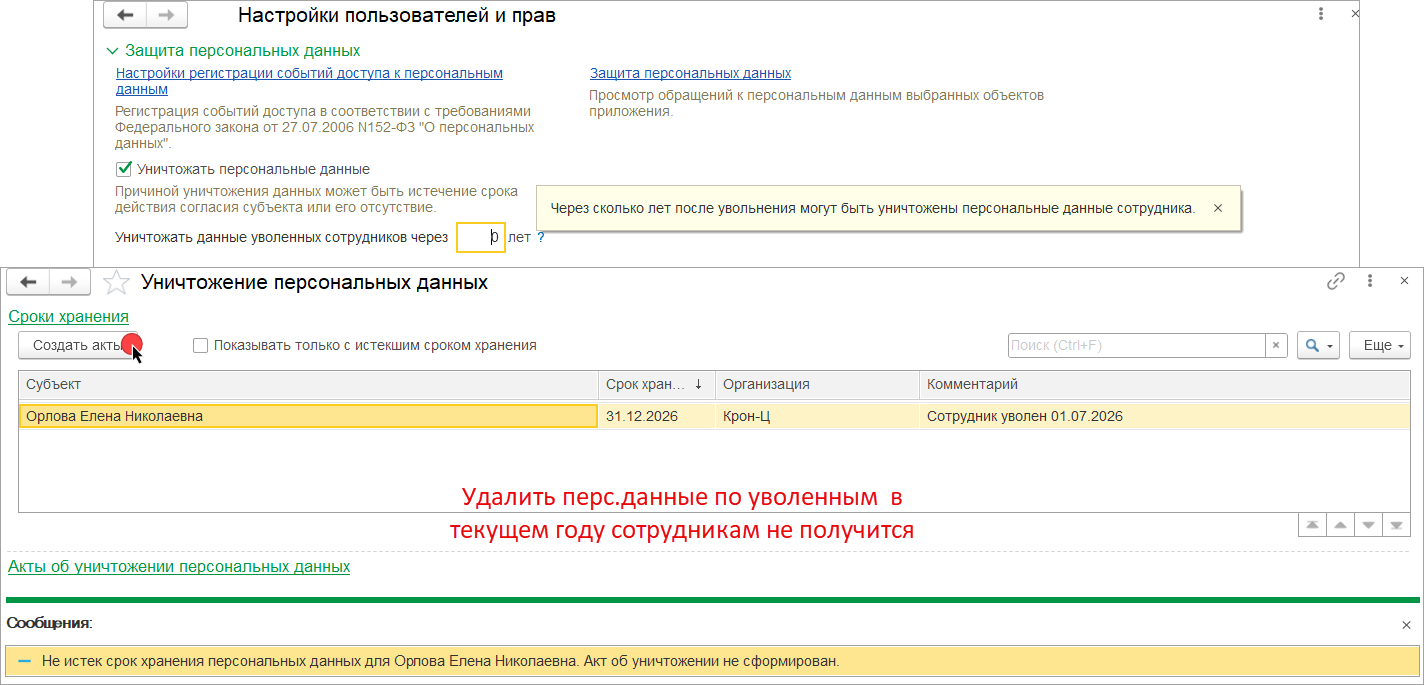Open the three-dot menu of the data destruction window
Image resolution: width=1424 pixels, height=685 pixels.
[x=1370, y=282]
